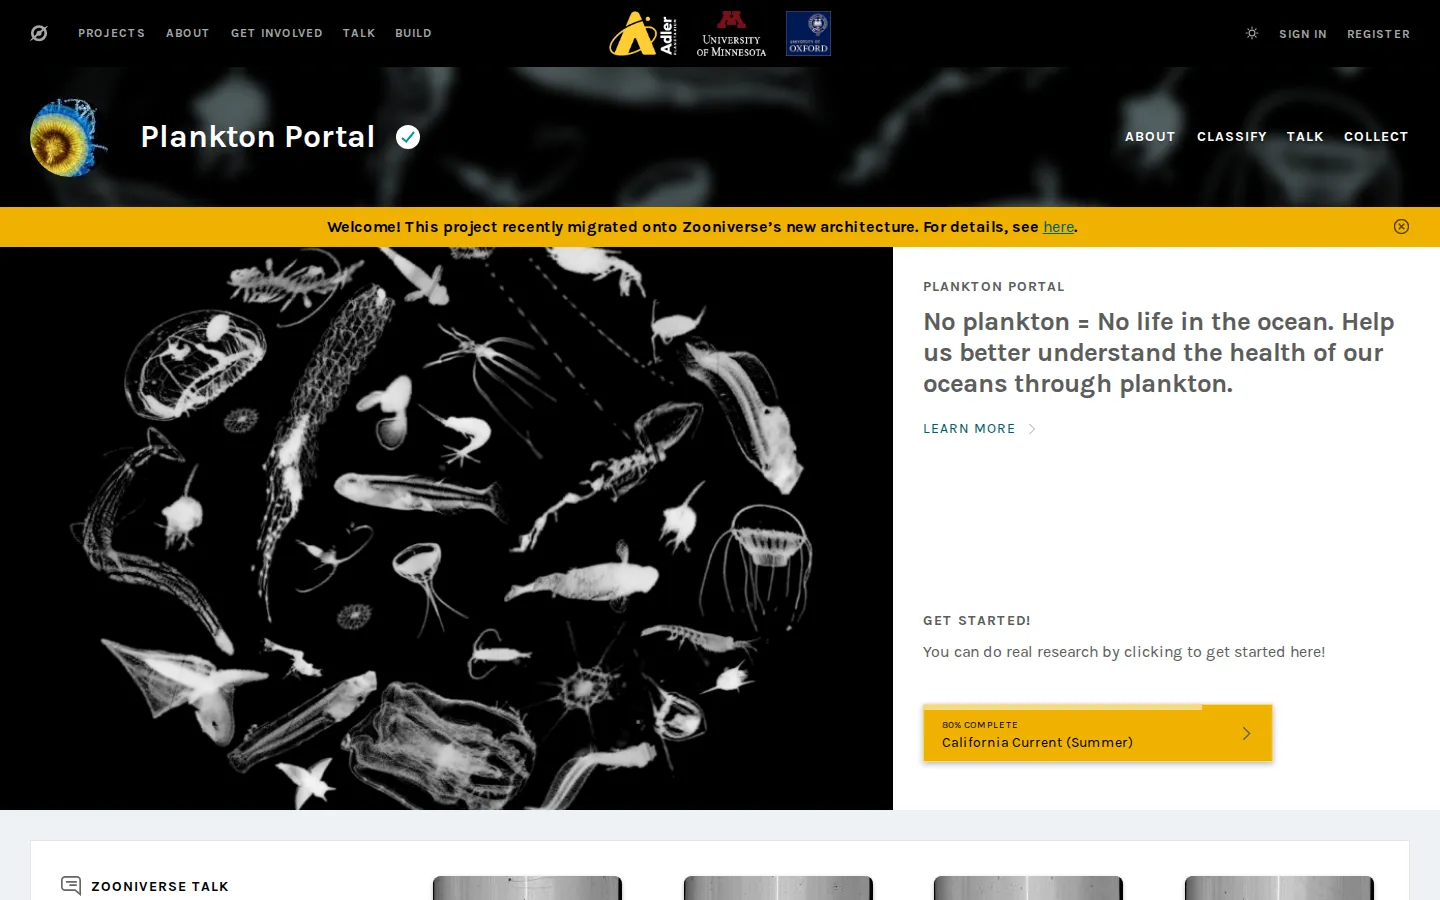Click the Zooniverse Talk heading
Image resolution: width=1440 pixels, height=900 pixels.
pyautogui.click(x=160, y=886)
